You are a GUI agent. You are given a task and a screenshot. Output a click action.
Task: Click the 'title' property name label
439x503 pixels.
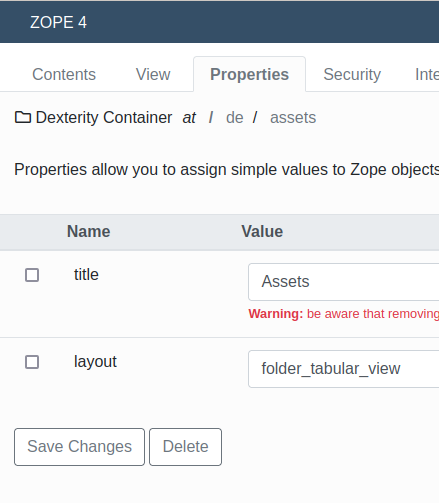click(86, 275)
